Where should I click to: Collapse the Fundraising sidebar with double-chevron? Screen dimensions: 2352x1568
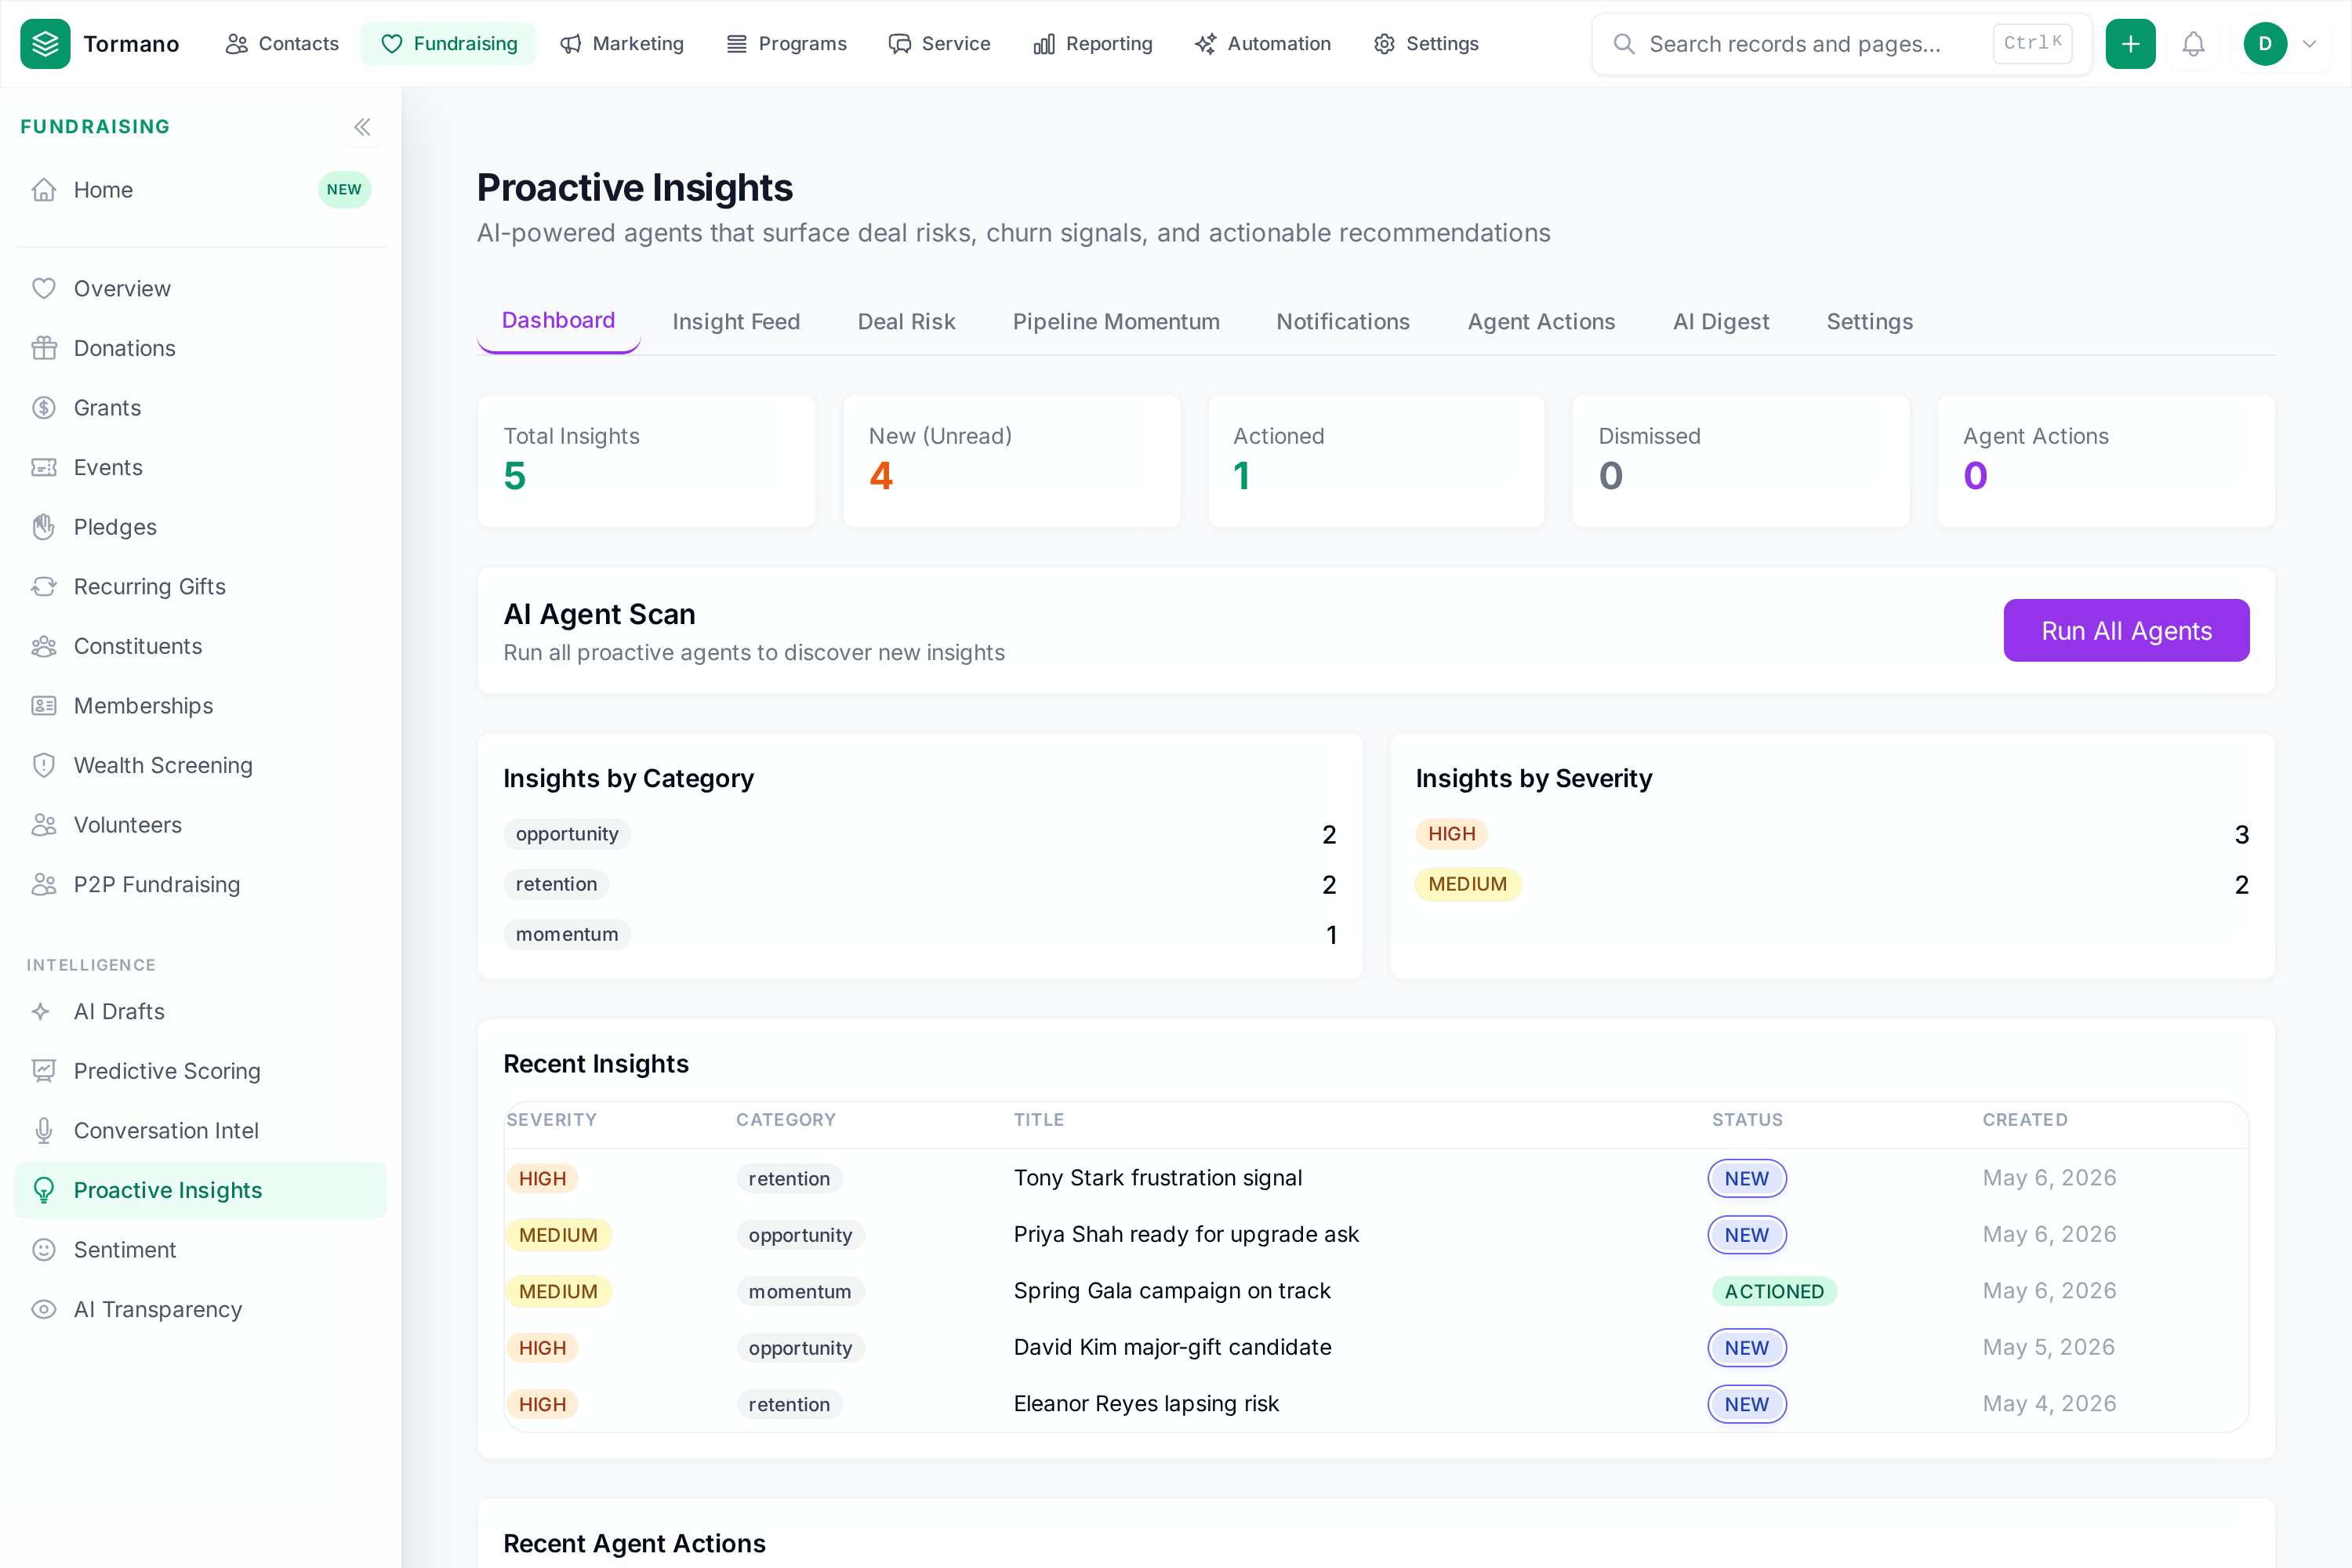click(362, 127)
